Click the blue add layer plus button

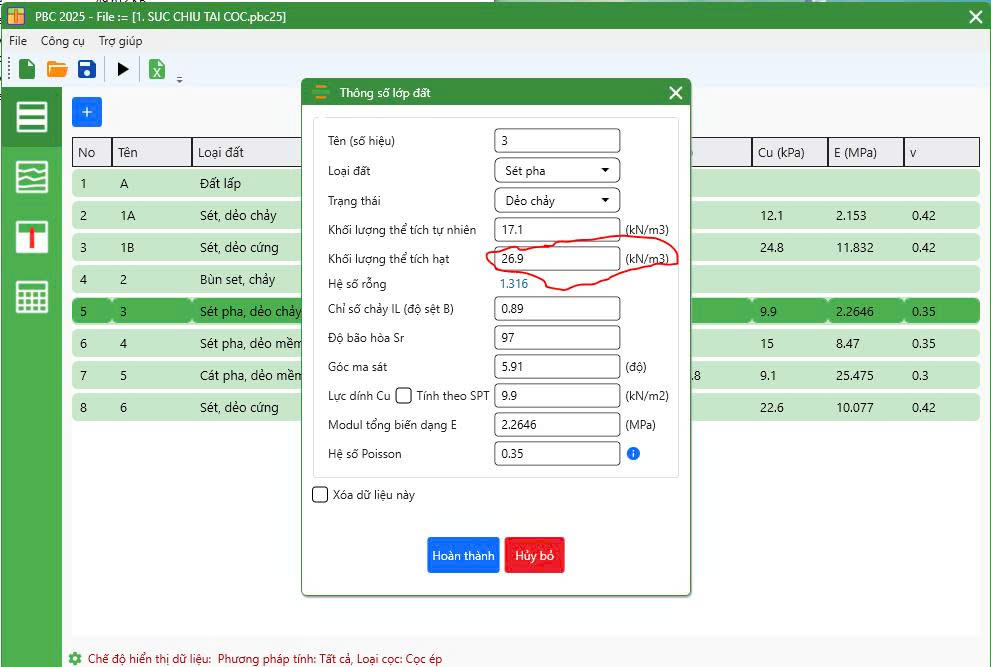[87, 112]
